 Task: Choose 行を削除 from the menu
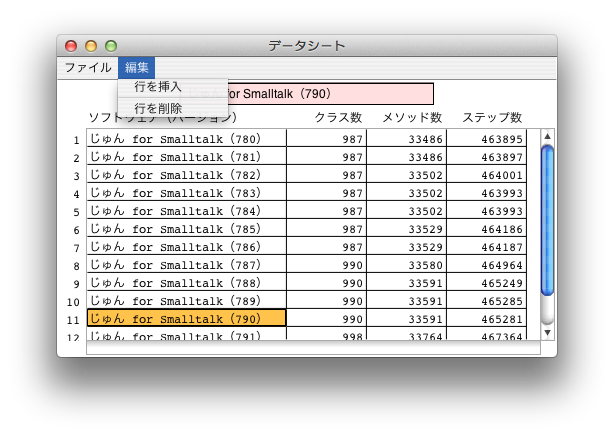(x=173, y=108)
